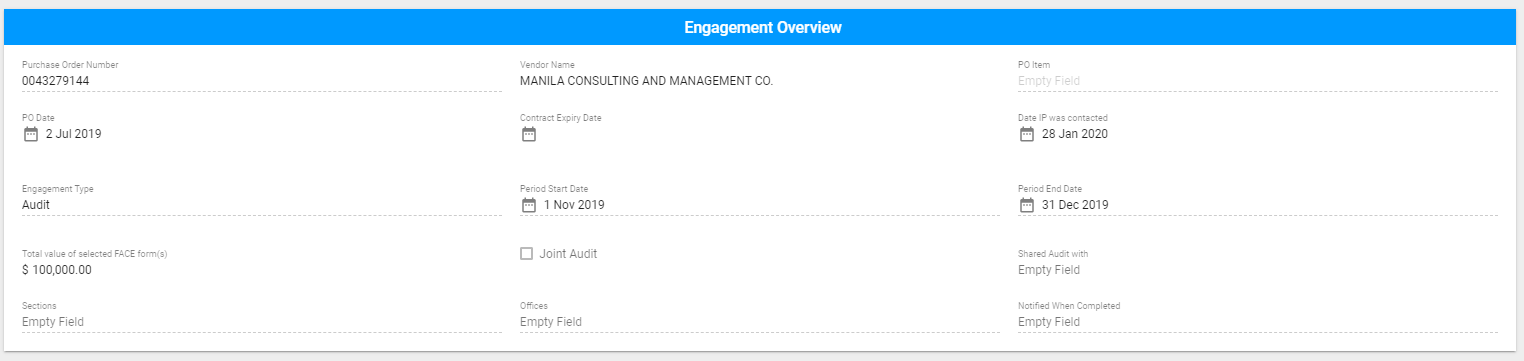Click the Joint Audit label text
This screenshot has height=361, width=1524.
coord(568,254)
